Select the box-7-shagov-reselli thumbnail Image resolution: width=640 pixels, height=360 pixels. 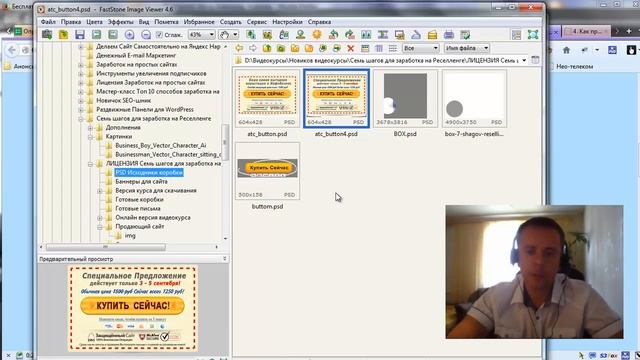click(474, 99)
